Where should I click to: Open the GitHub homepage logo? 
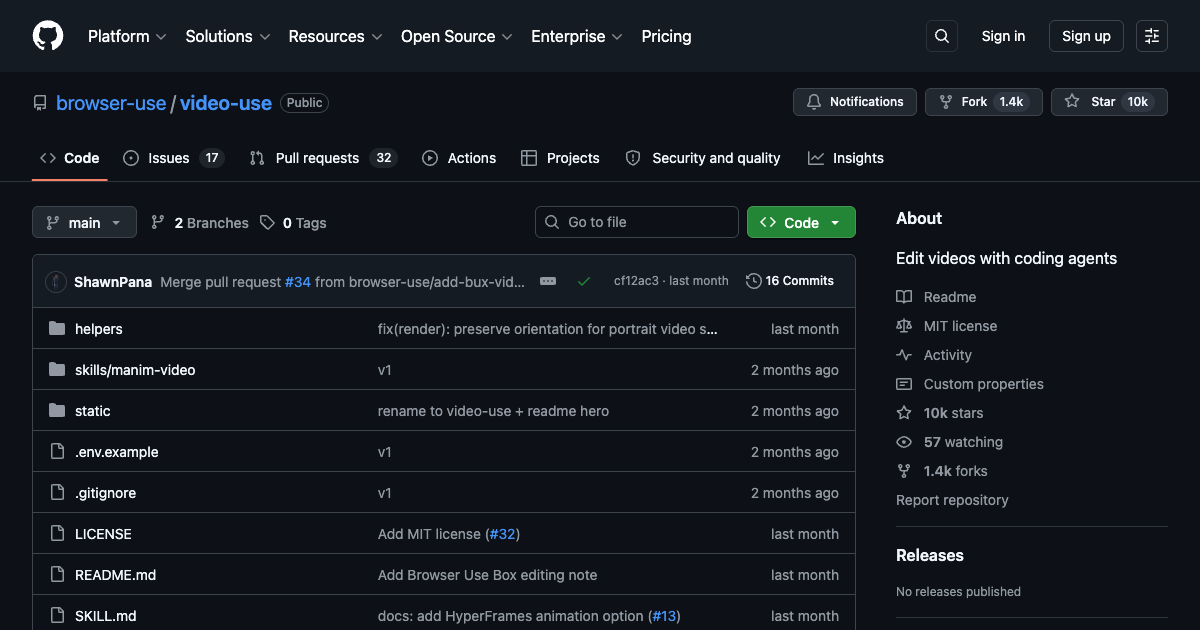[48, 36]
